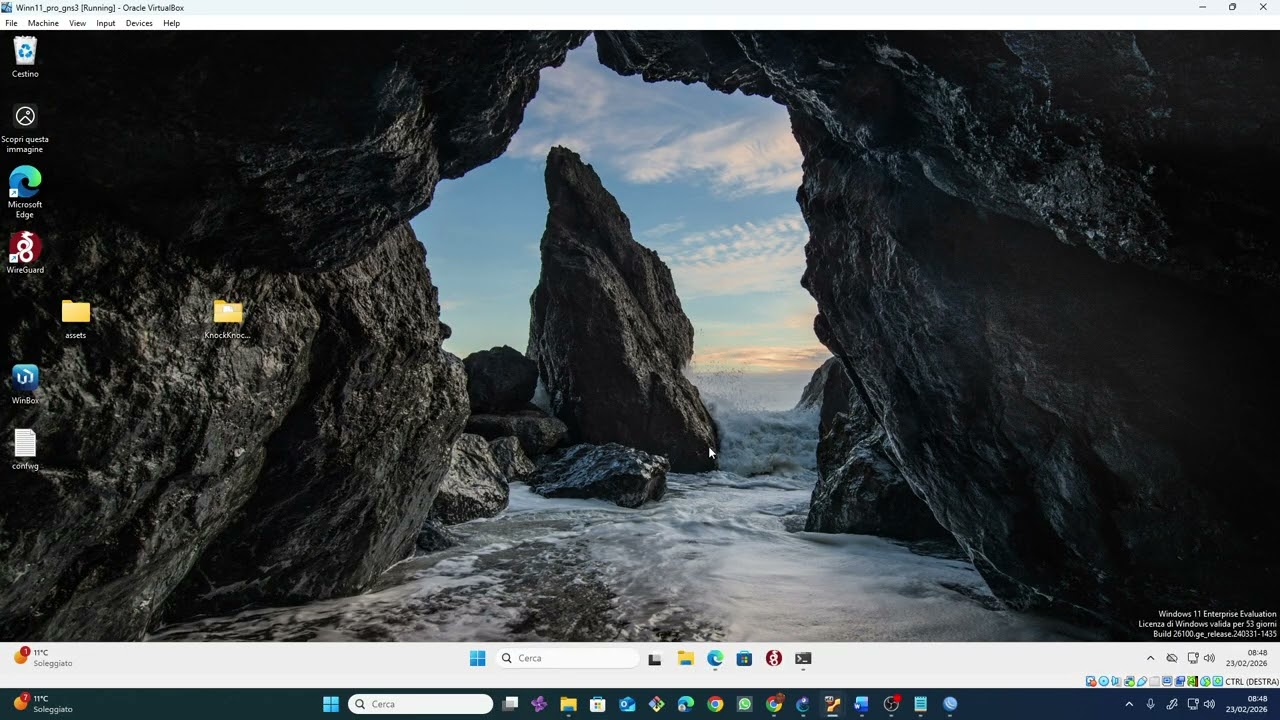Image resolution: width=1280 pixels, height=720 pixels.
Task: Click the VirtualBox USB status icon
Action: (x=1142, y=681)
